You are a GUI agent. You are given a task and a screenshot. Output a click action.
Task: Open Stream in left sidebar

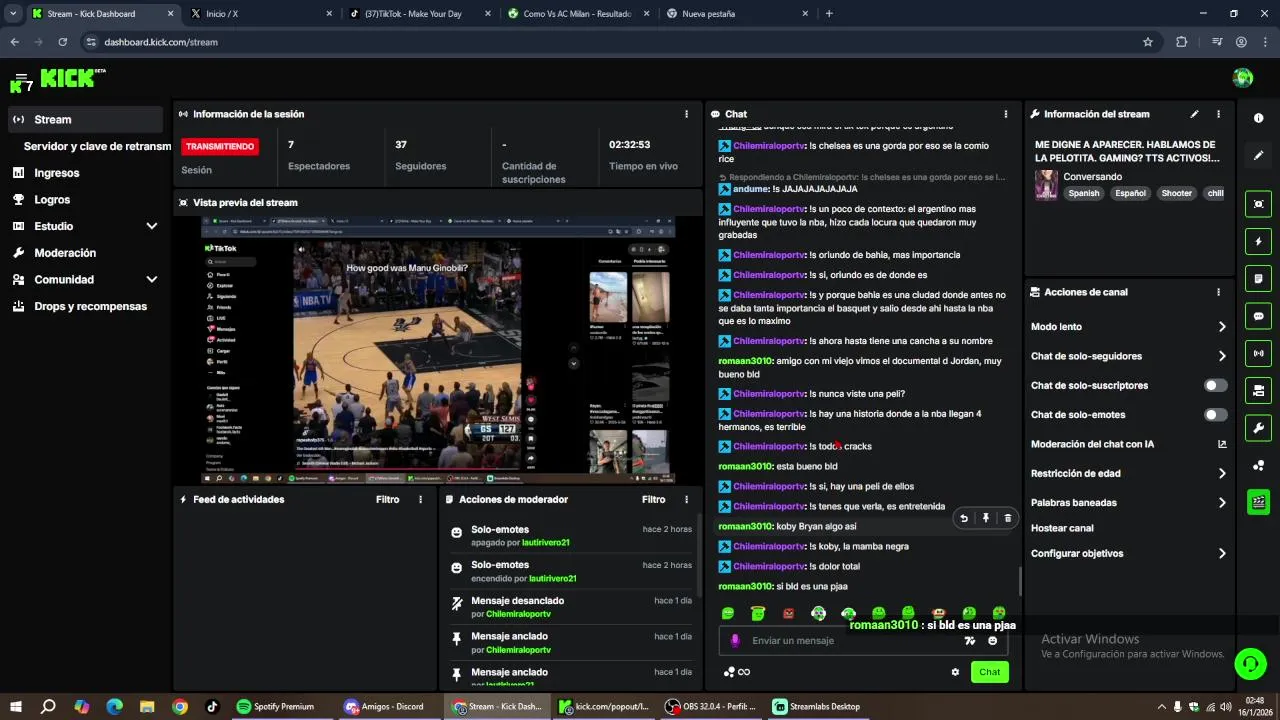pos(85,119)
